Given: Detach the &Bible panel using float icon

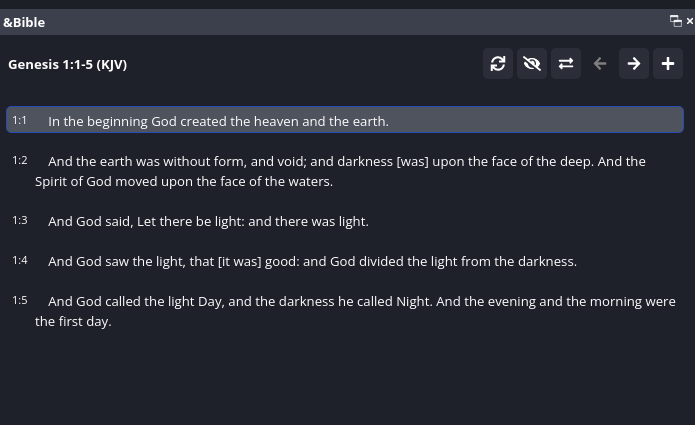Looking at the screenshot, I should 676,21.
